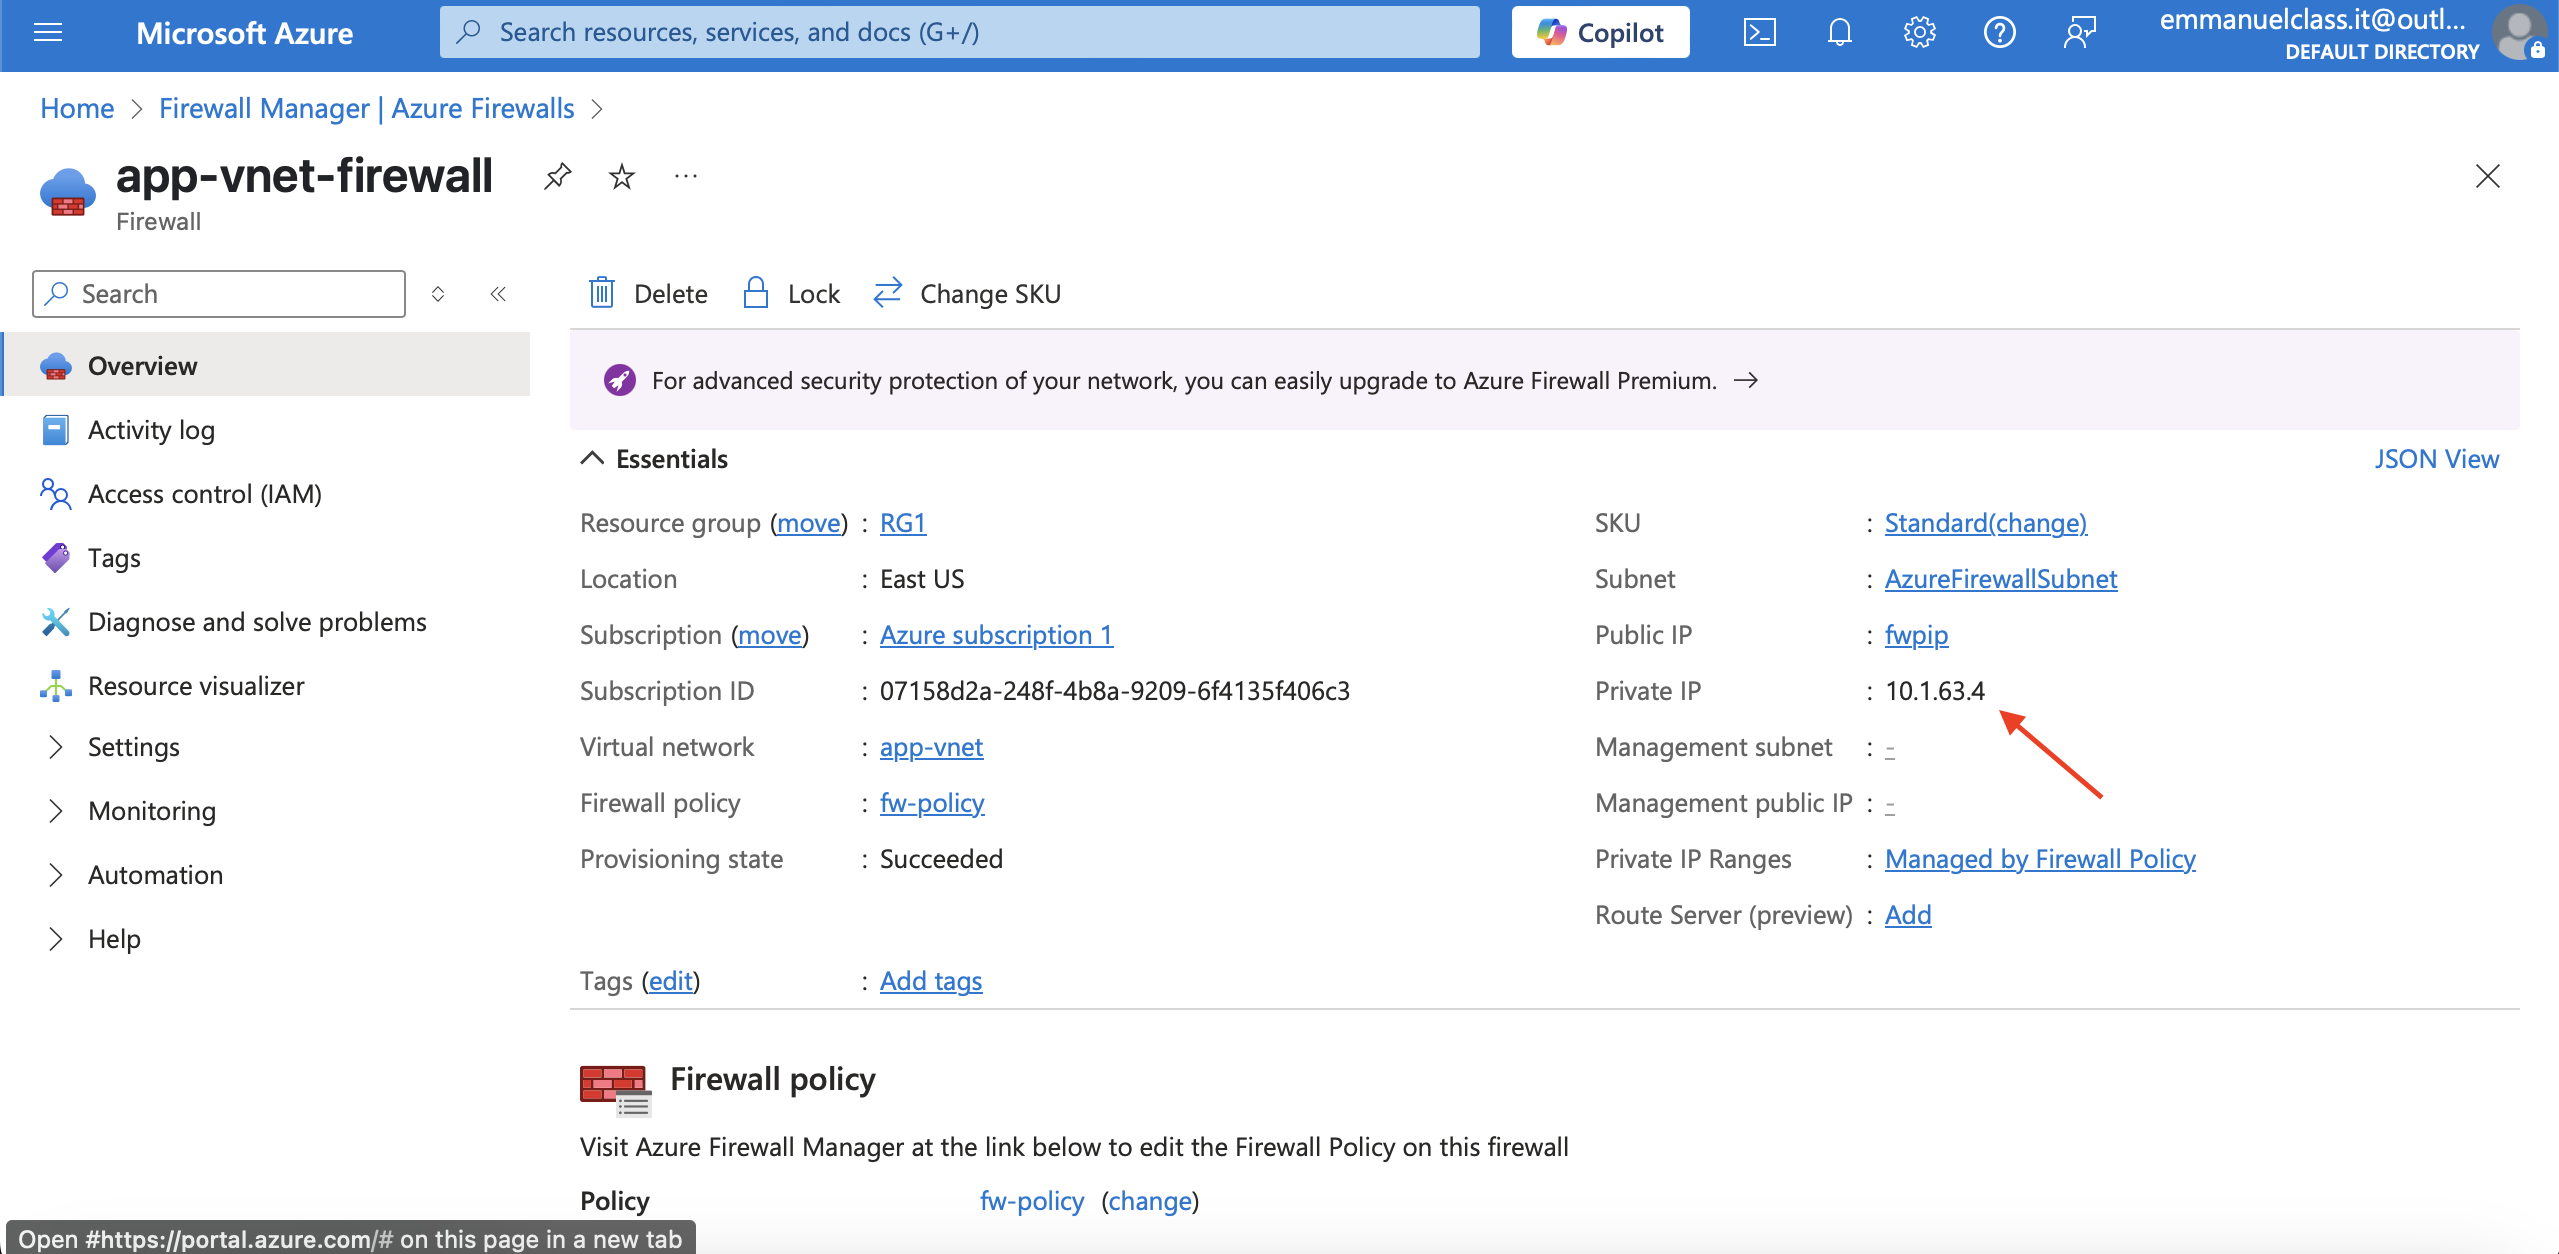
Task: Click Change SKU in the command bar
Action: (x=967, y=294)
